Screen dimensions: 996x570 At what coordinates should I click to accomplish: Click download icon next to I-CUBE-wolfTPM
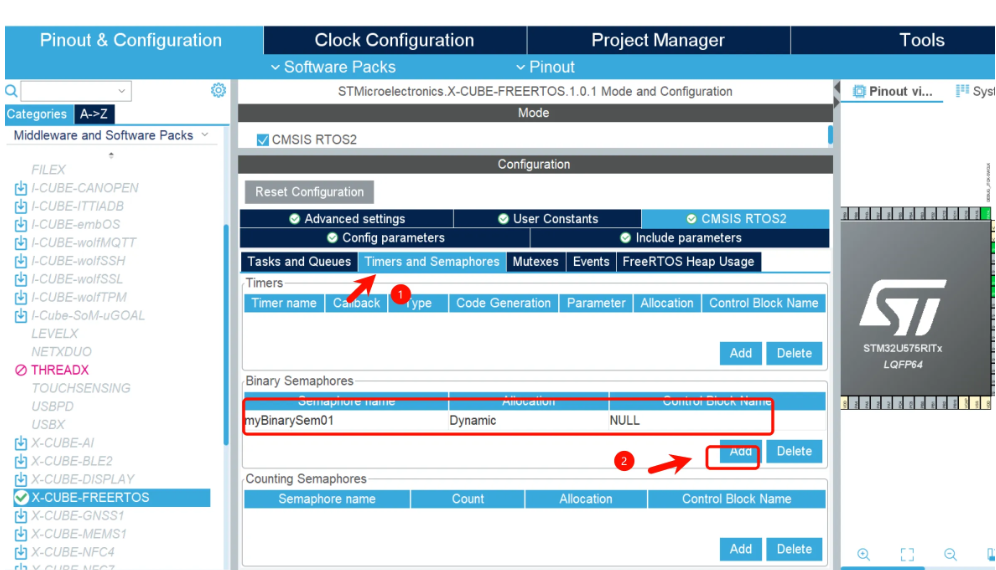(21, 297)
